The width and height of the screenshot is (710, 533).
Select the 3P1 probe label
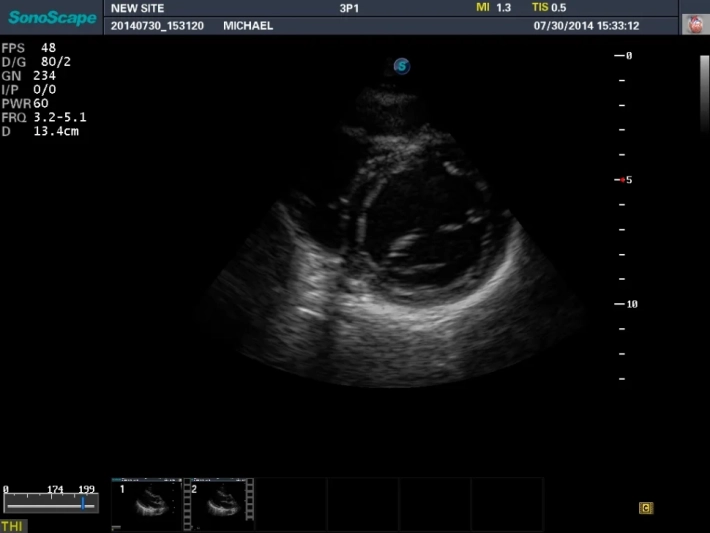coord(351,8)
